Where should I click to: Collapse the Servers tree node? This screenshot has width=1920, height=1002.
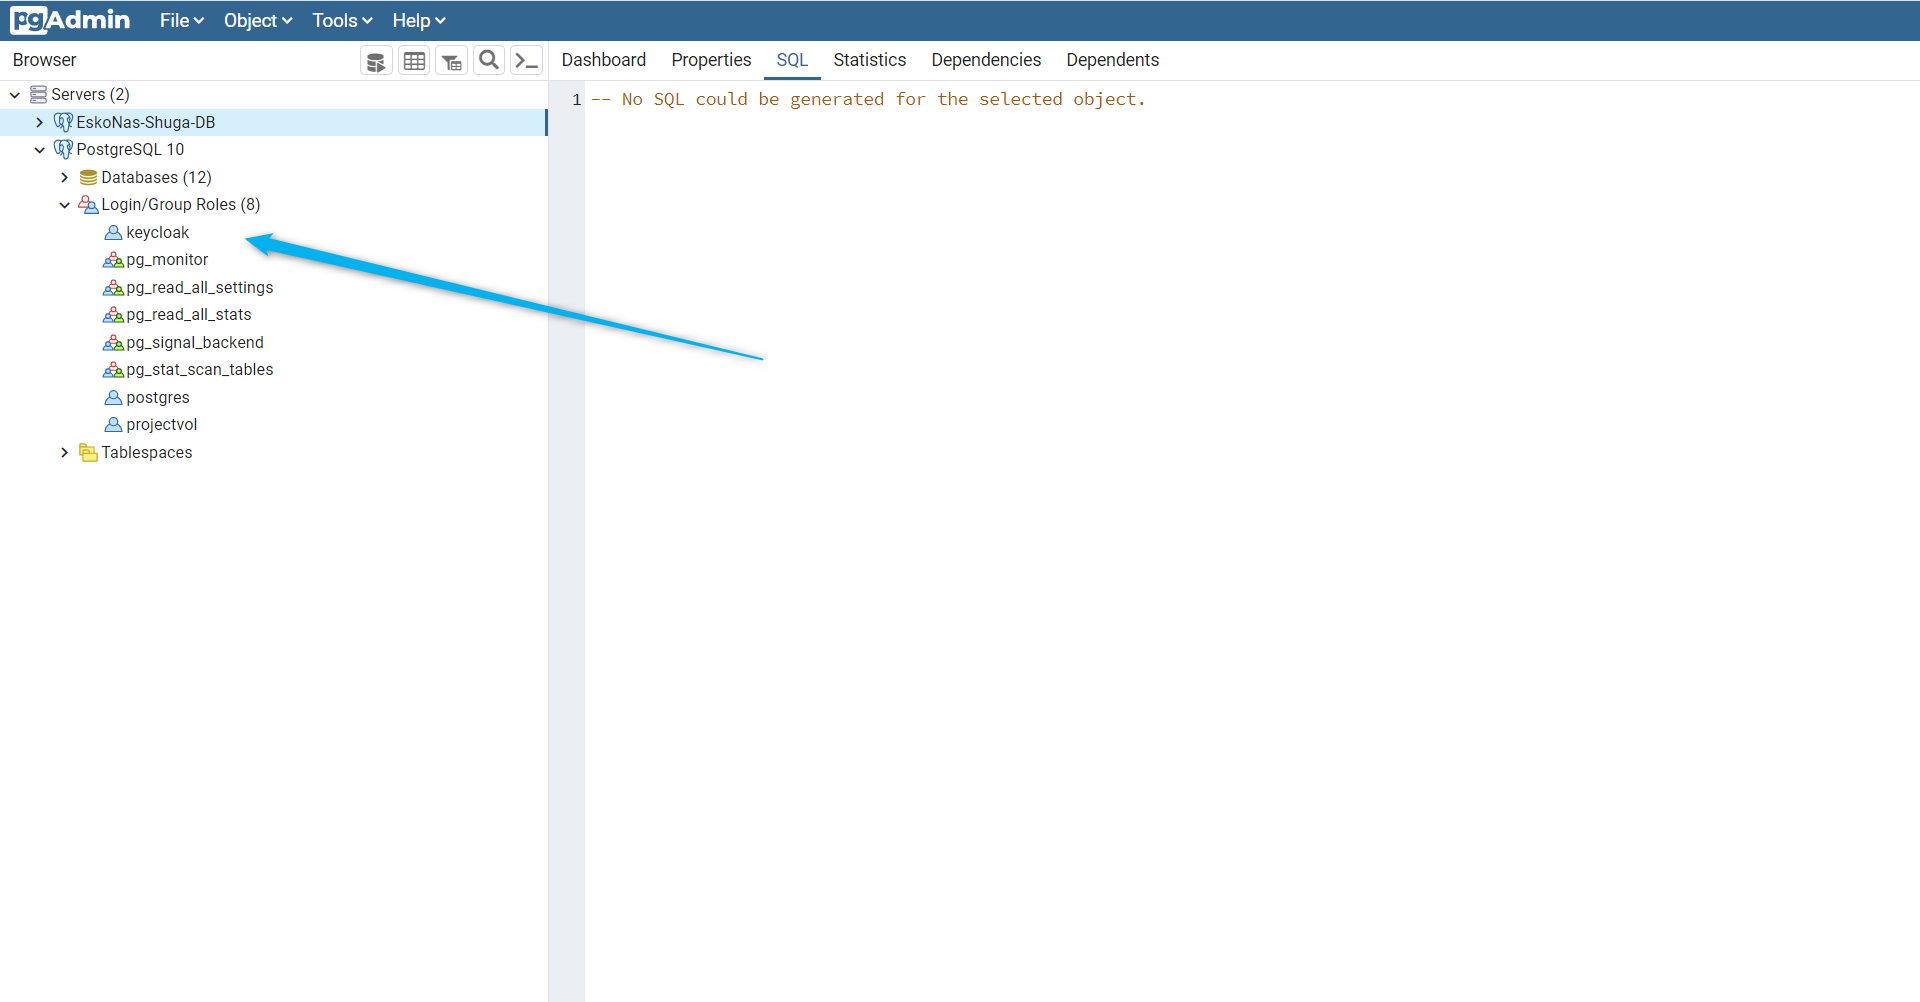coord(15,95)
